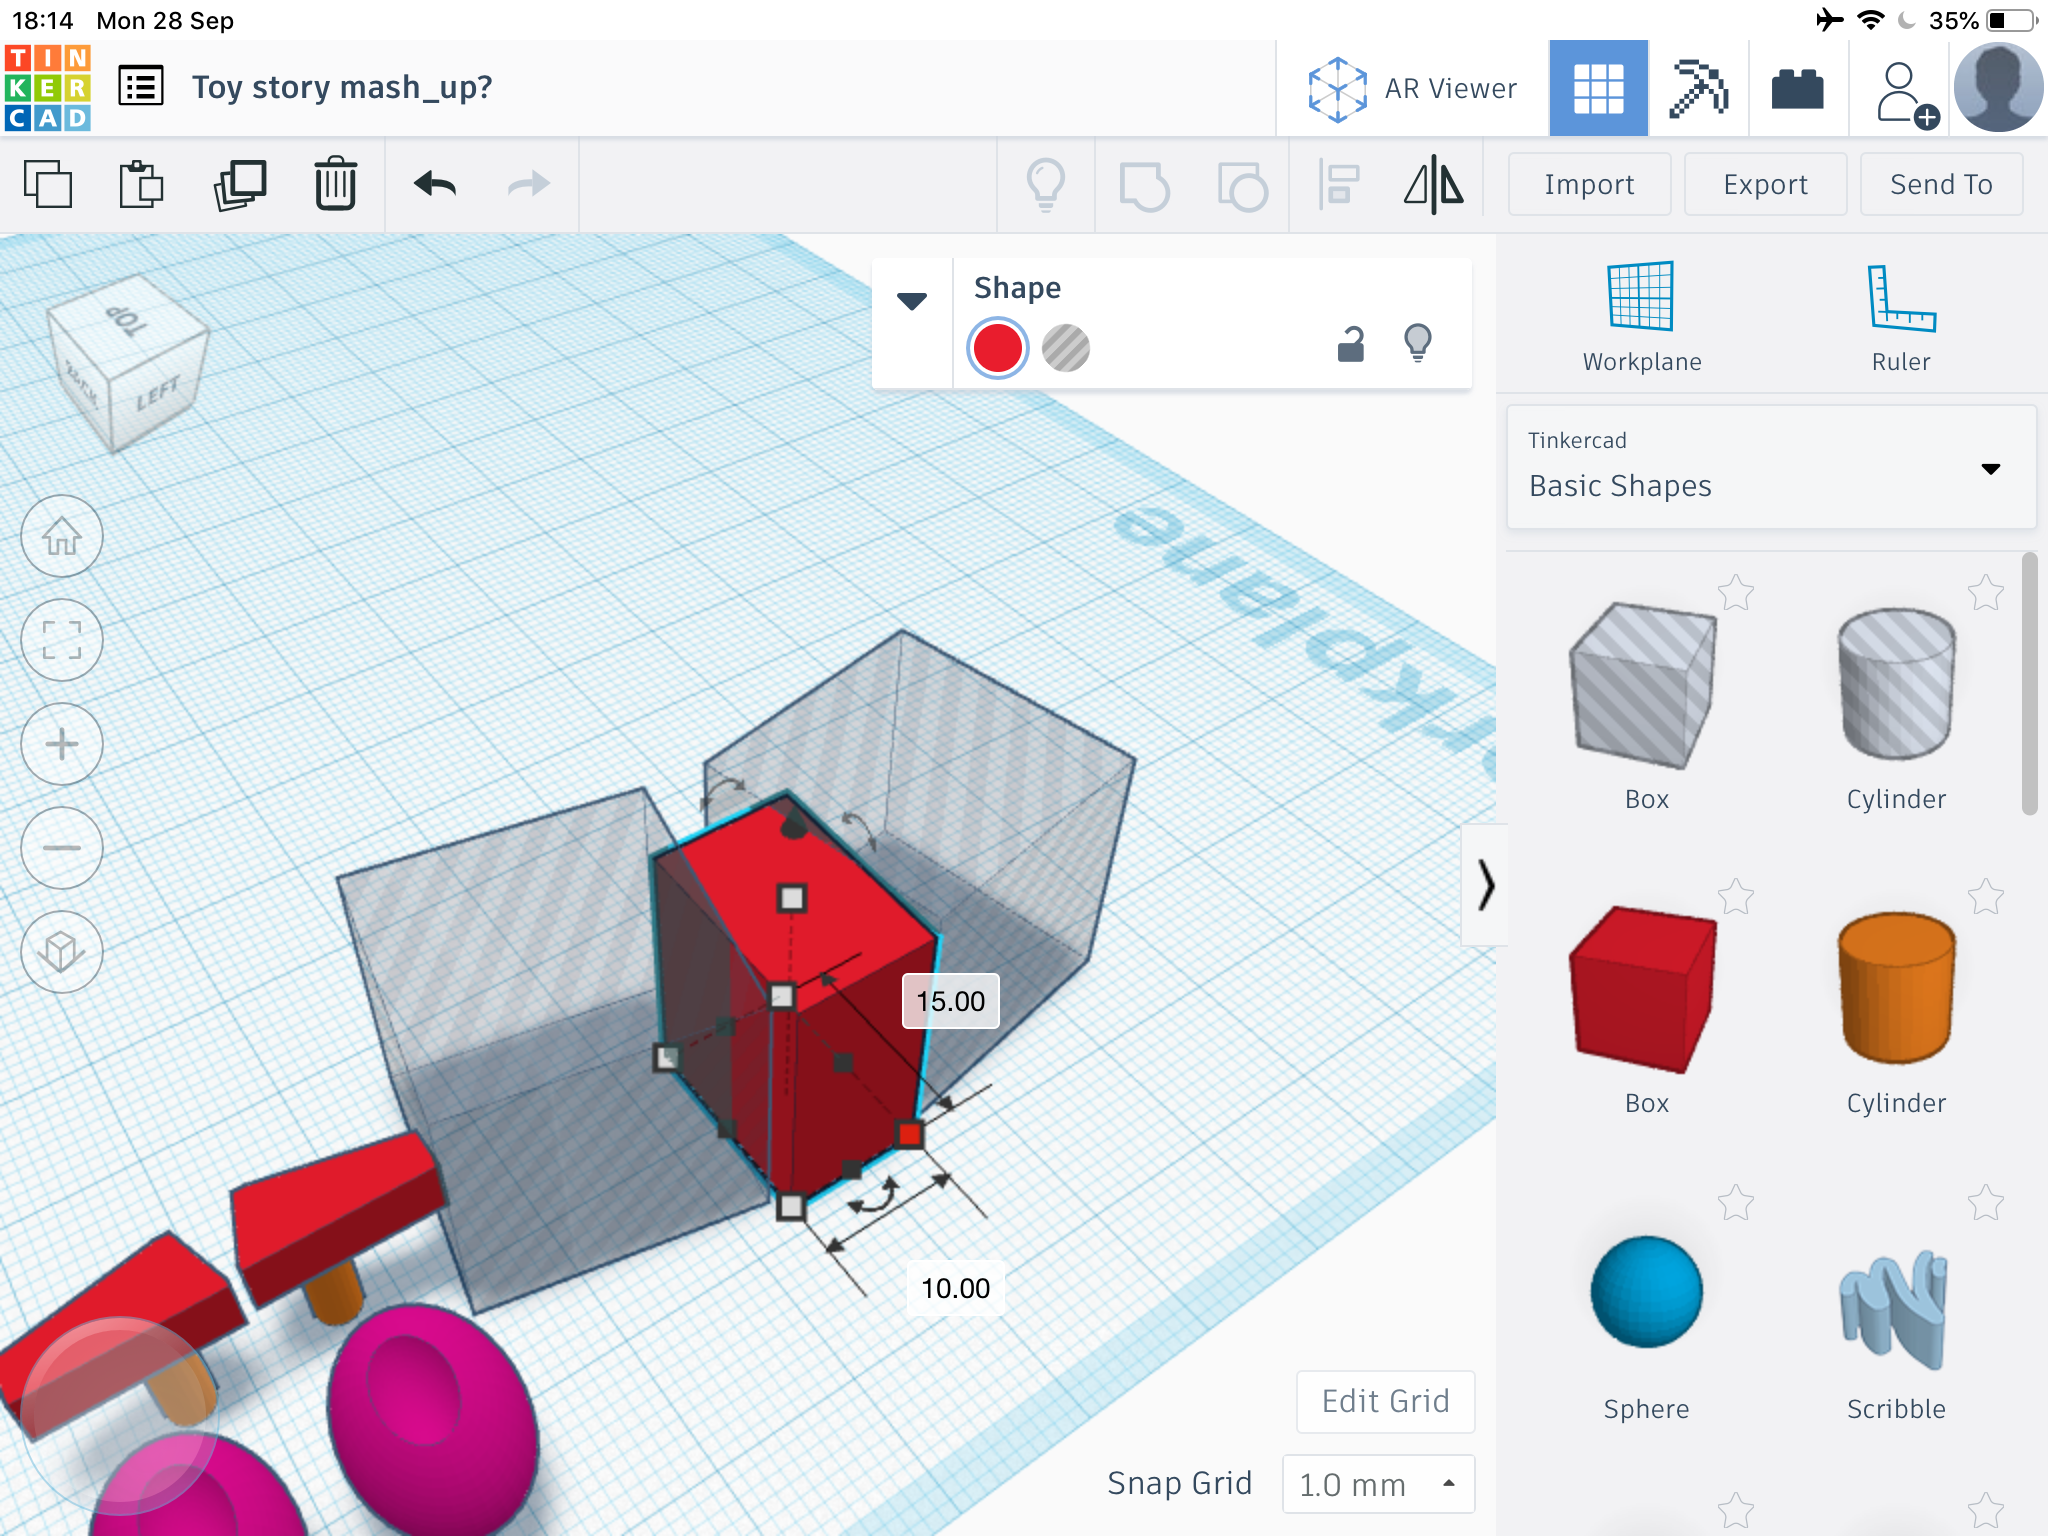This screenshot has width=2048, height=1536.
Task: Choose the red Solid color swatch
Action: (998, 348)
